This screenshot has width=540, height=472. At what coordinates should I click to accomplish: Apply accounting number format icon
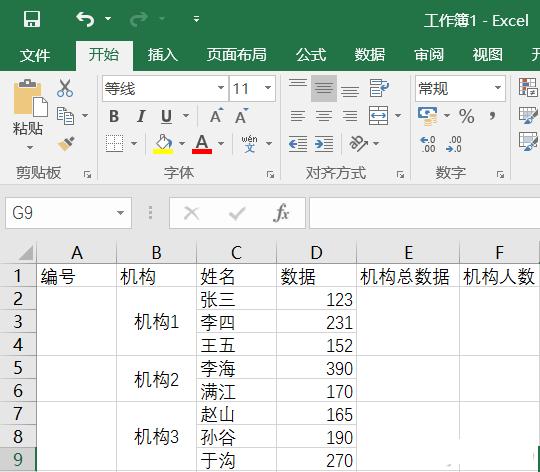pyautogui.click(x=427, y=116)
